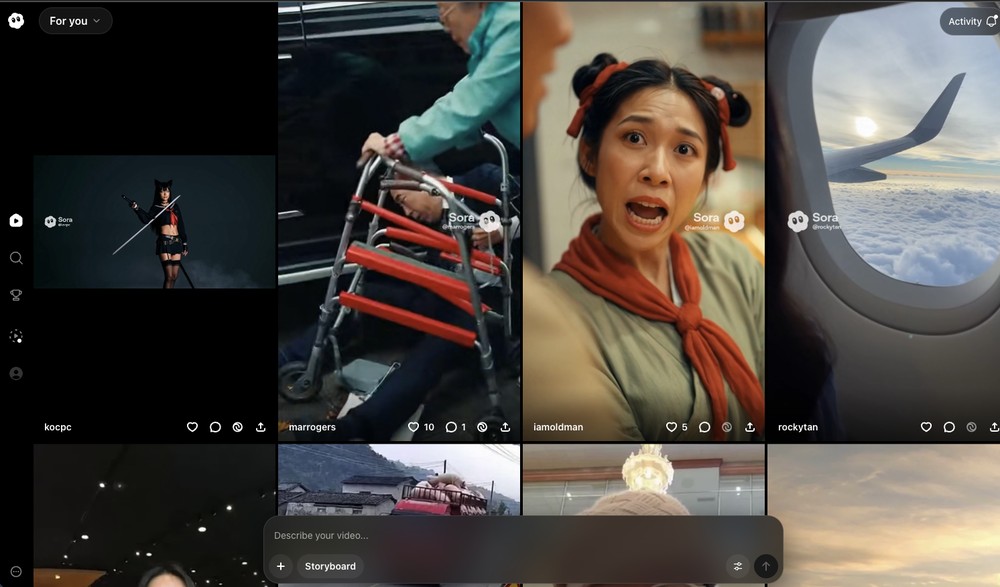
Task: Click remix icon on rockytan video
Action: tap(971, 427)
